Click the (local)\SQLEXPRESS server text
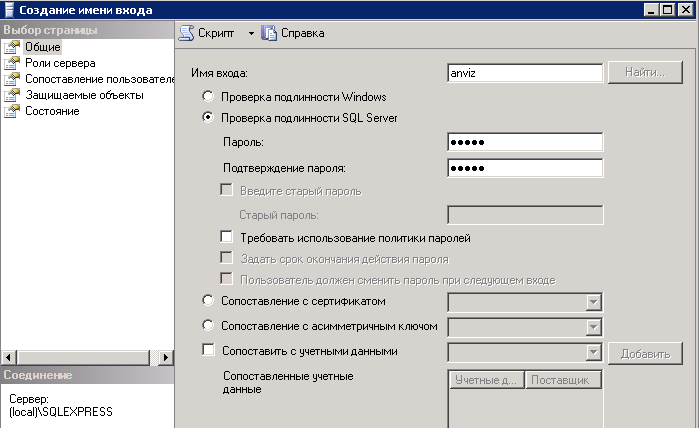The width and height of the screenshot is (699, 428). tap(61, 412)
